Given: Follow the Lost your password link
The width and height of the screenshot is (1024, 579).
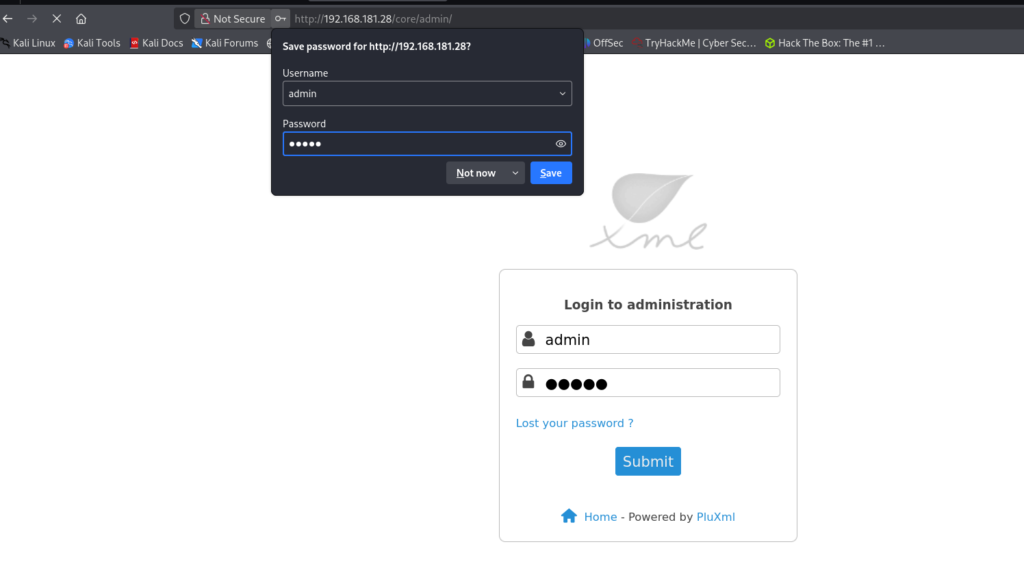Looking at the screenshot, I should [574, 423].
